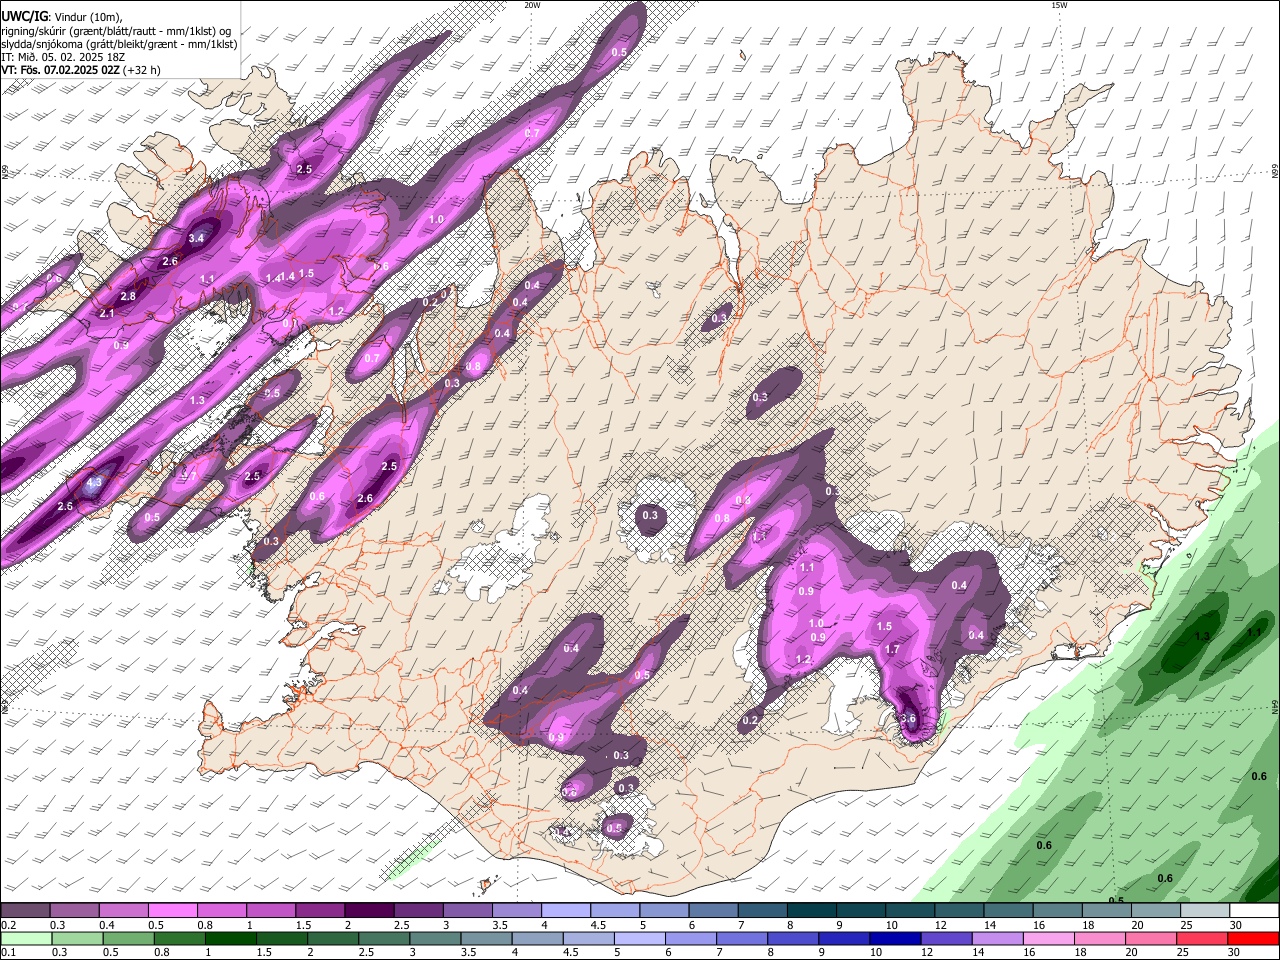This screenshot has width=1280, height=960.
Task: Click the pale green 0.1 swatch in rain legend
Action: (x=25, y=938)
